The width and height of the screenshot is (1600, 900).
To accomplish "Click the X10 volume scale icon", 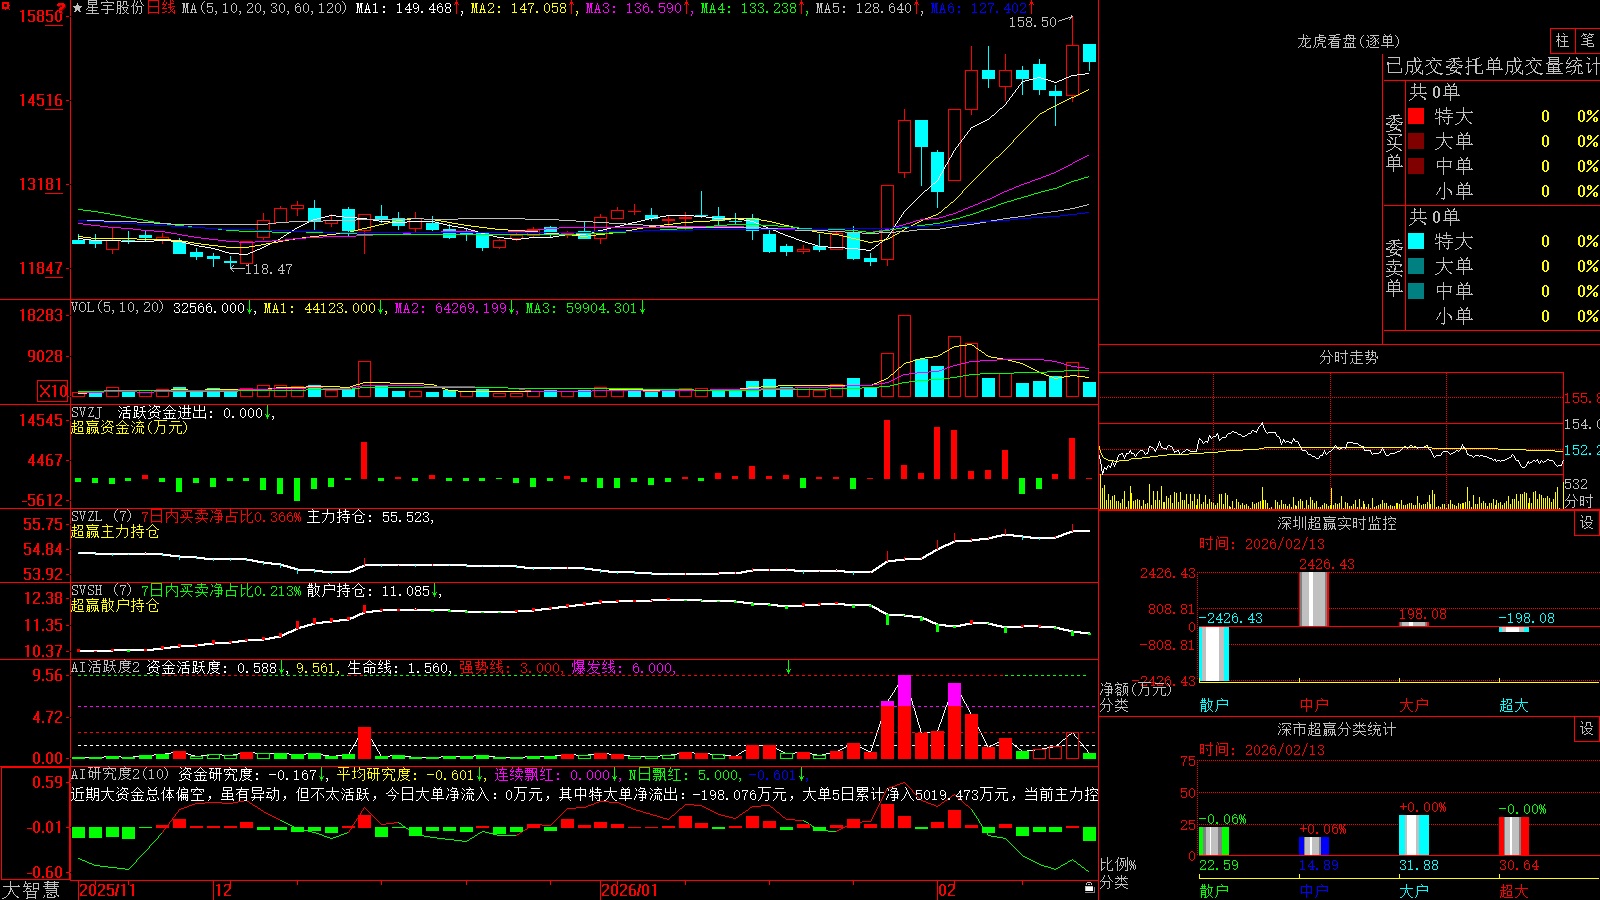I will 53,391.
